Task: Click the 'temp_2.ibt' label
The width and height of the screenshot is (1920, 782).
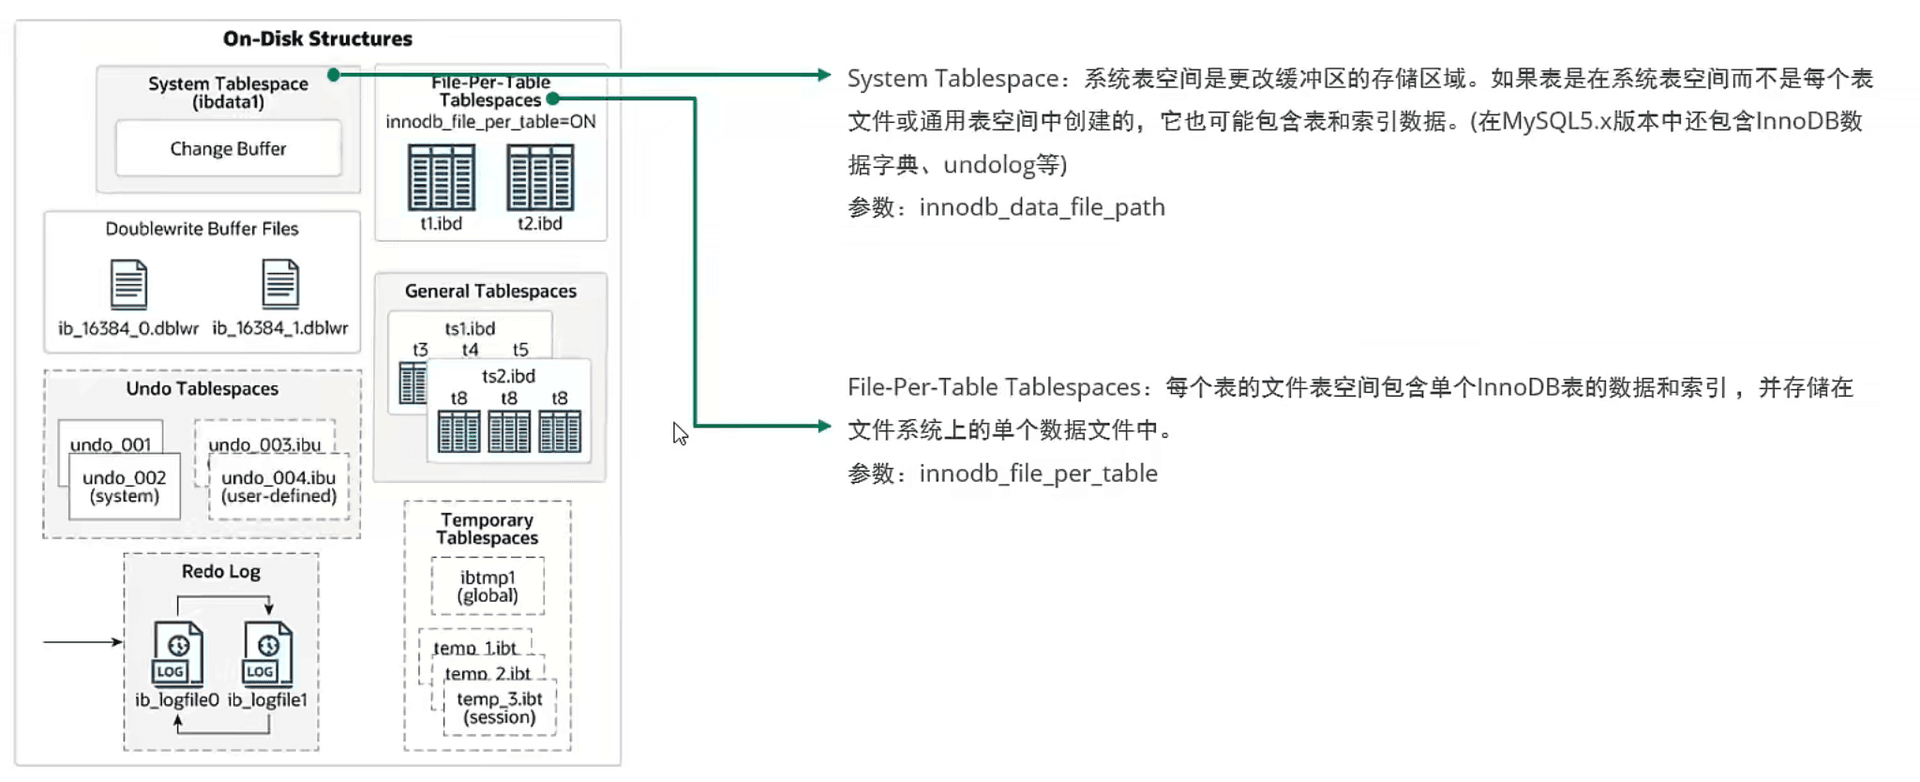Action: point(488,674)
